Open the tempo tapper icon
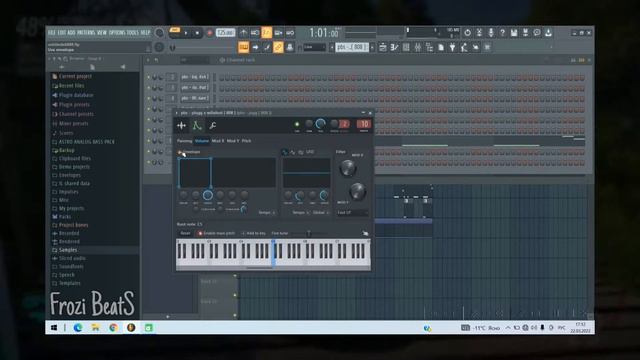The image size is (640, 360). (464, 47)
